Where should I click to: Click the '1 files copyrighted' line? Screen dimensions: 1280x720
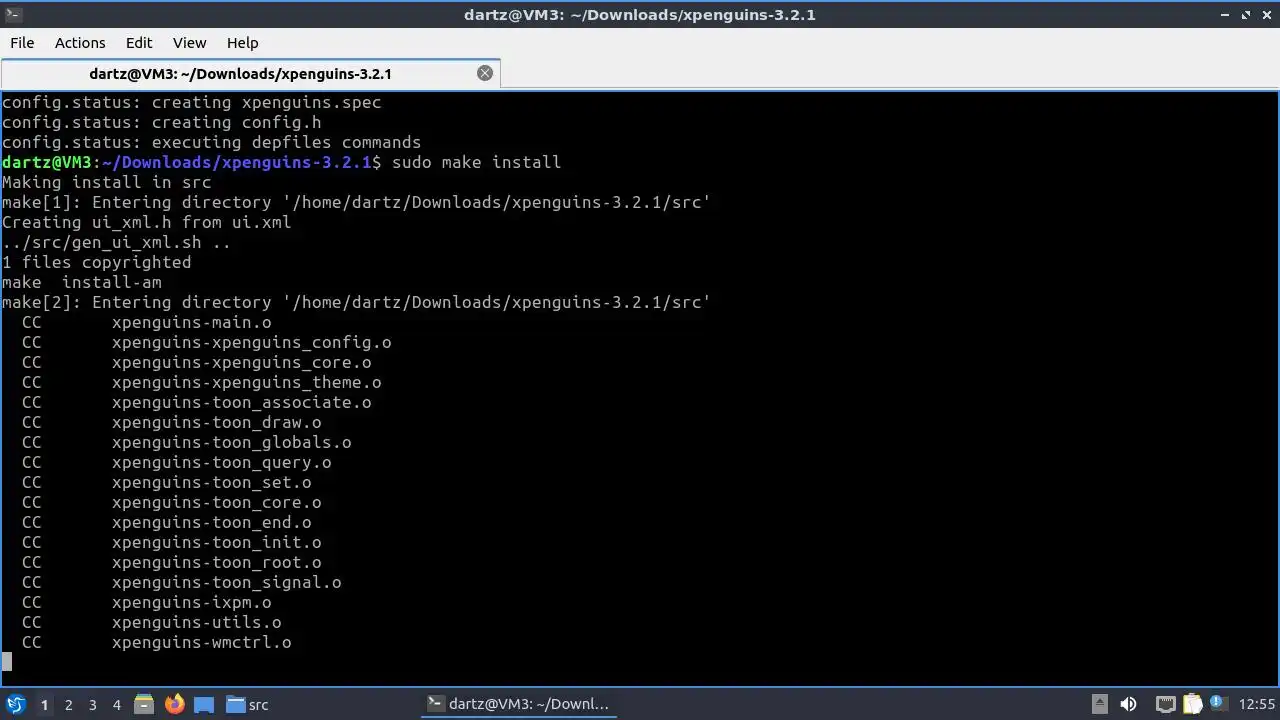coord(96,262)
